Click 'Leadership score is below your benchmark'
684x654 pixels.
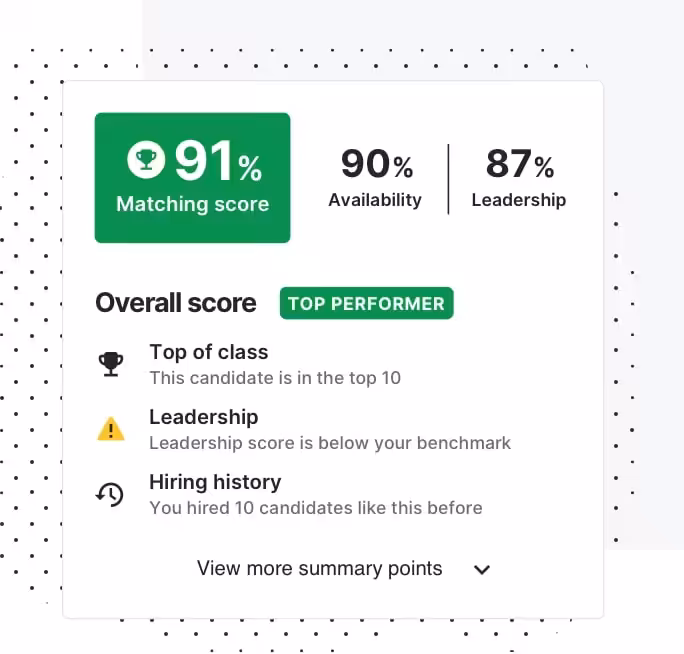[330, 443]
